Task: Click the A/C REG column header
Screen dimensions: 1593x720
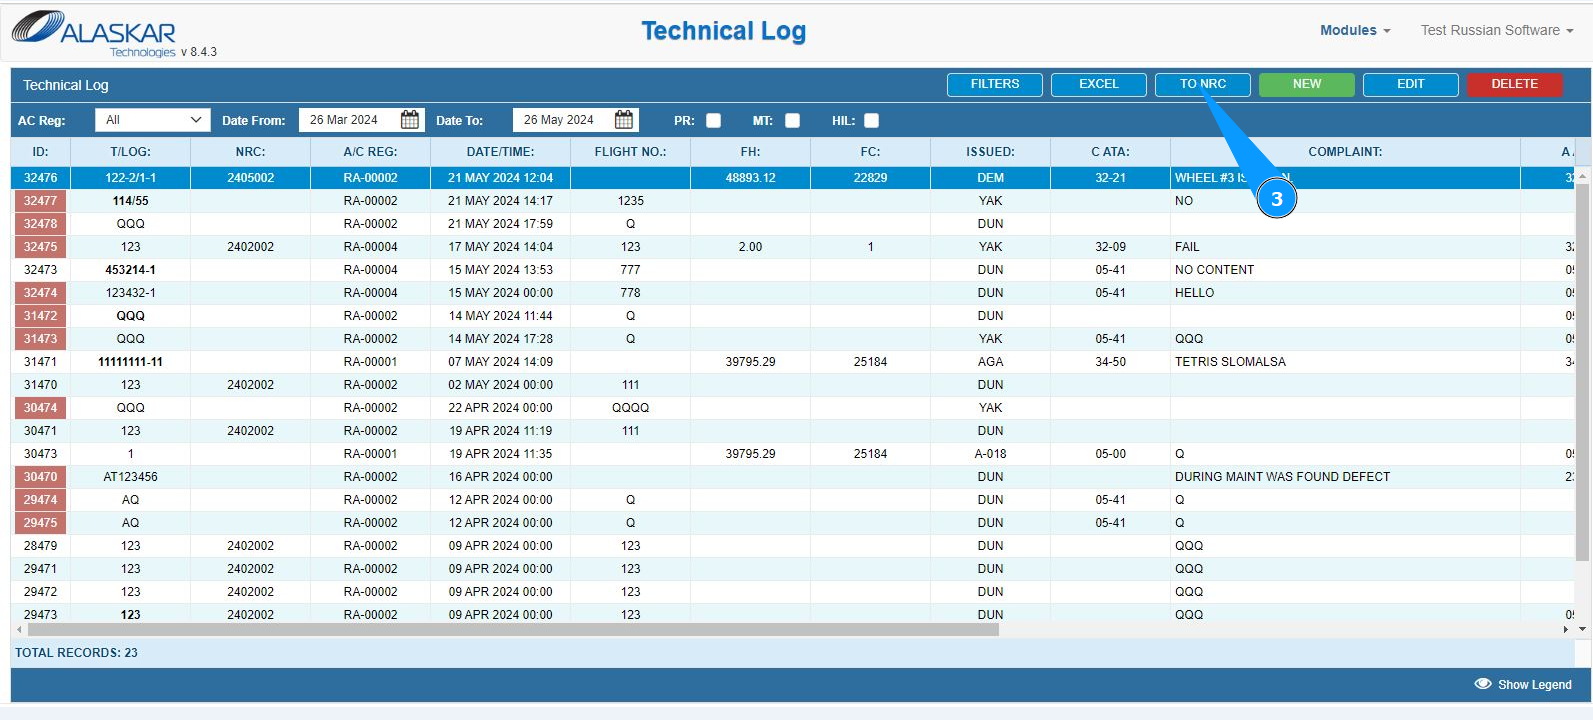Action: (x=370, y=152)
